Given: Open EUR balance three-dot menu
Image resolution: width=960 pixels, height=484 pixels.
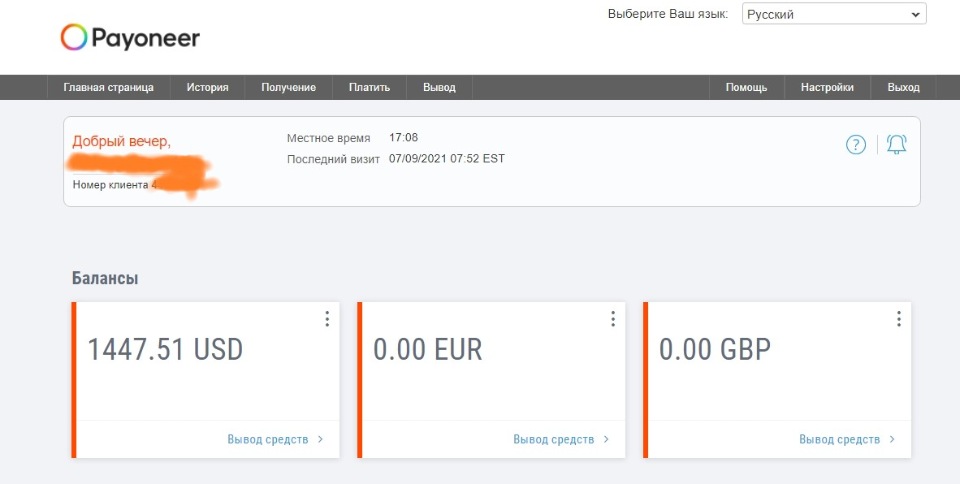Looking at the screenshot, I should pyautogui.click(x=613, y=319).
